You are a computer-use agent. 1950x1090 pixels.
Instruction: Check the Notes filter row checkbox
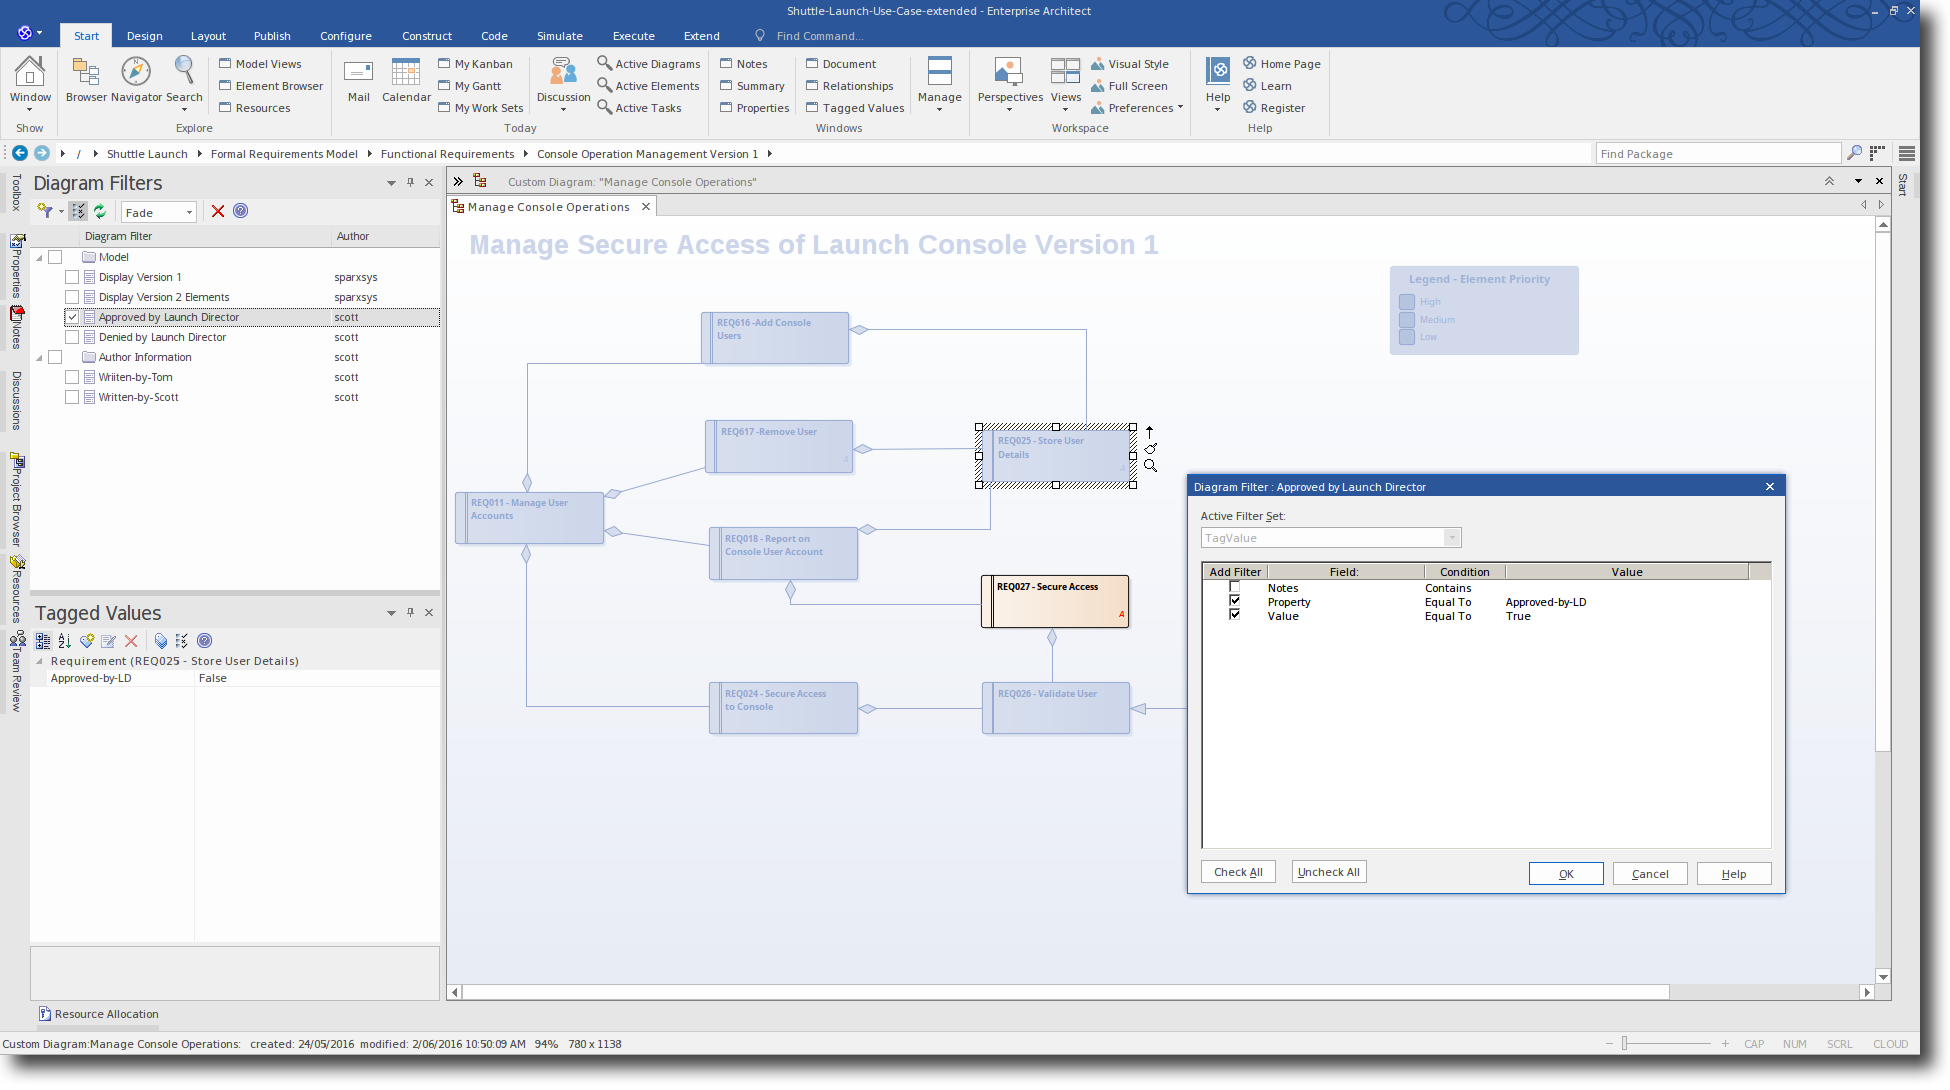point(1234,588)
